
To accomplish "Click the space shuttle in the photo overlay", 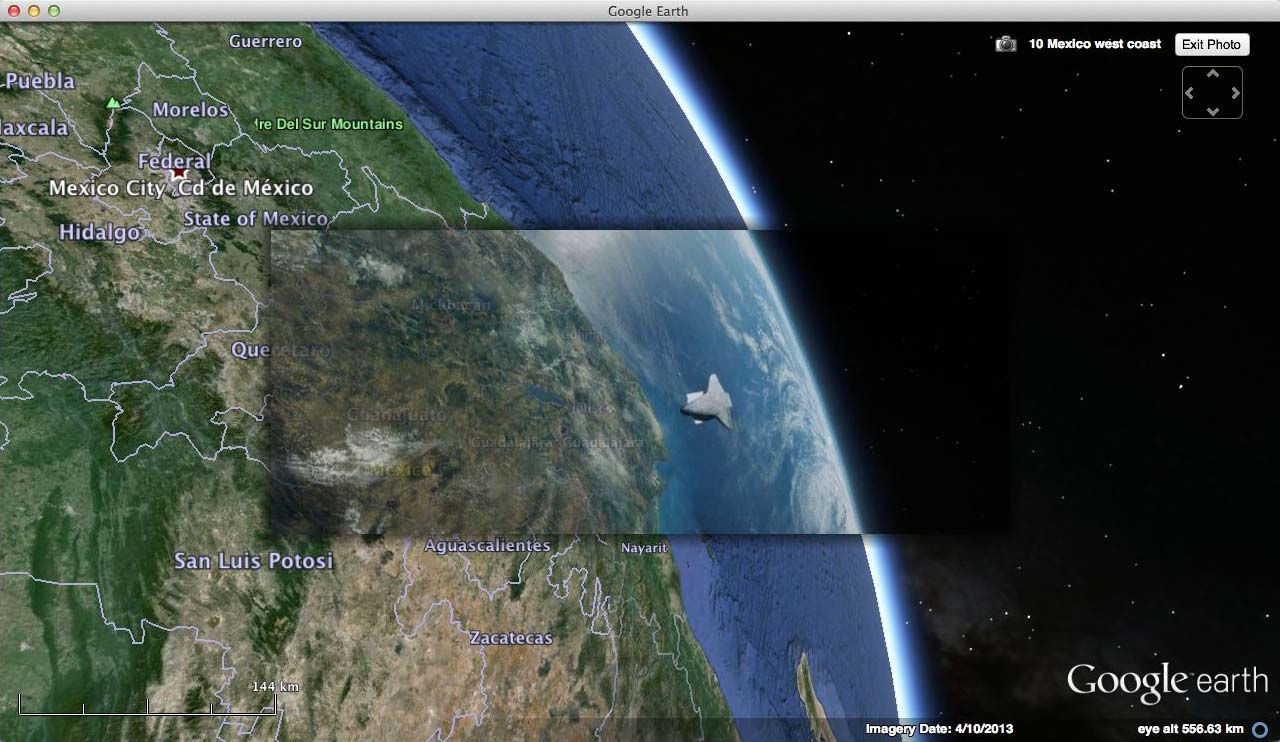I will click(x=708, y=402).
